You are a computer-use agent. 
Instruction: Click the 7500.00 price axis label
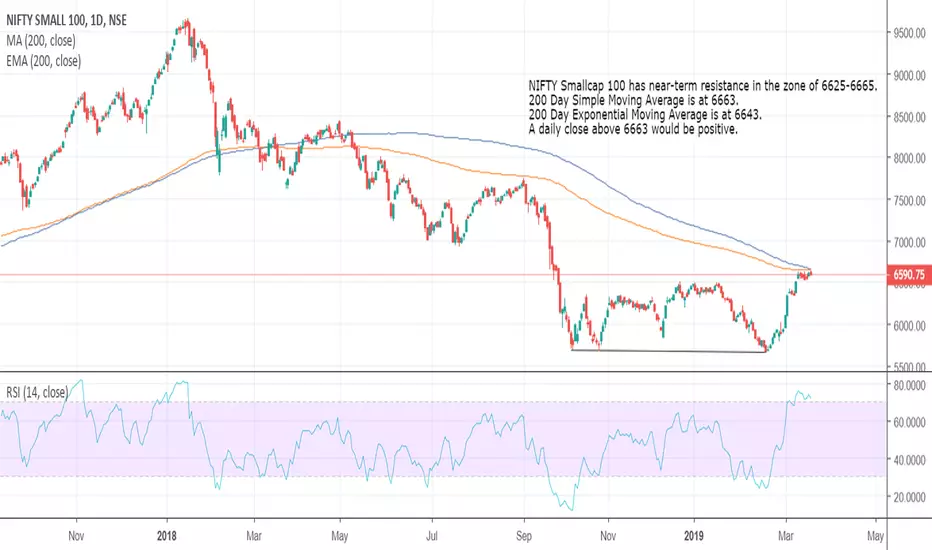pos(909,200)
